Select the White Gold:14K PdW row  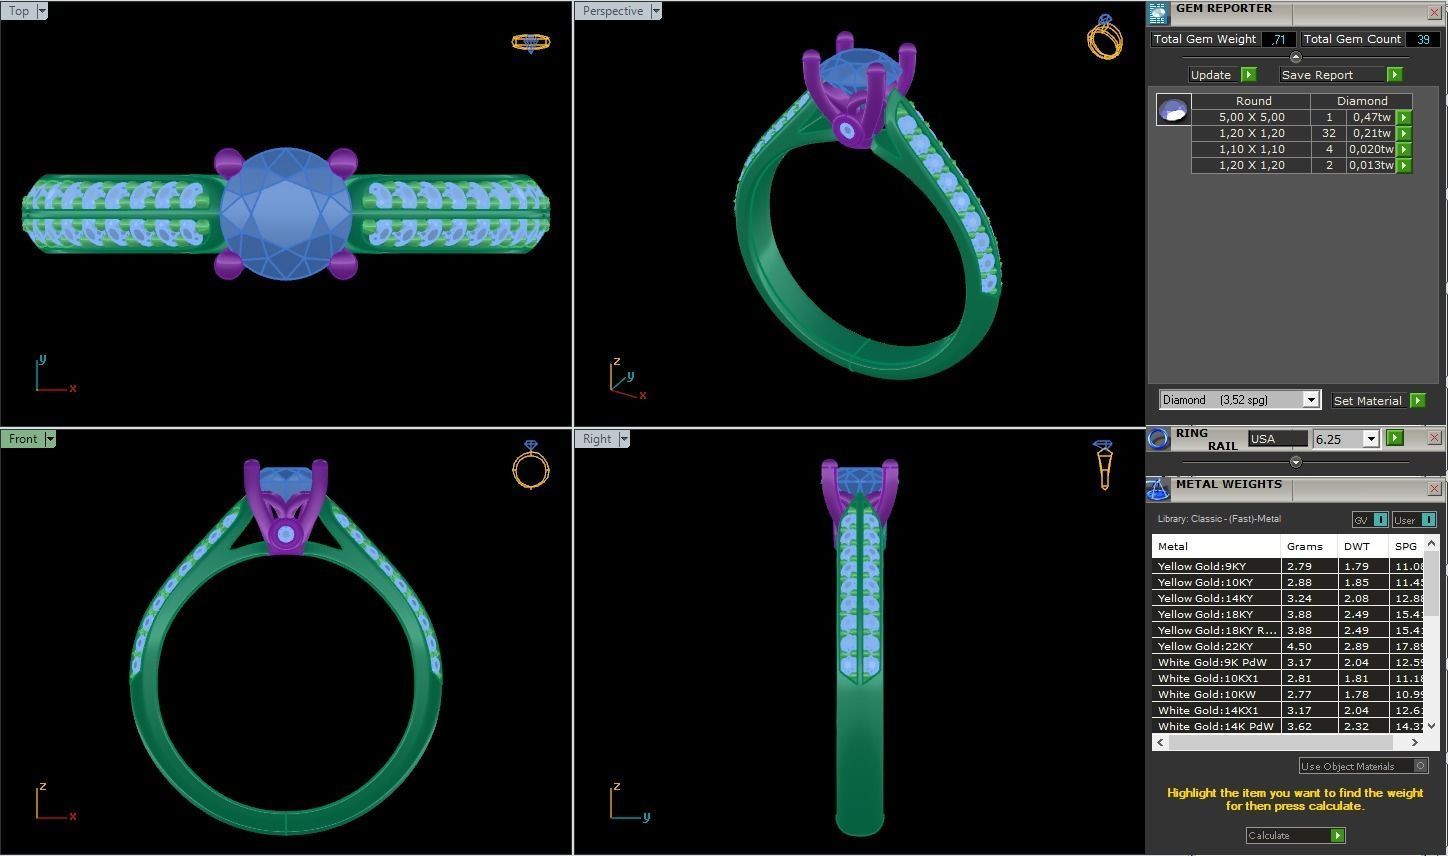[x=1288, y=726]
